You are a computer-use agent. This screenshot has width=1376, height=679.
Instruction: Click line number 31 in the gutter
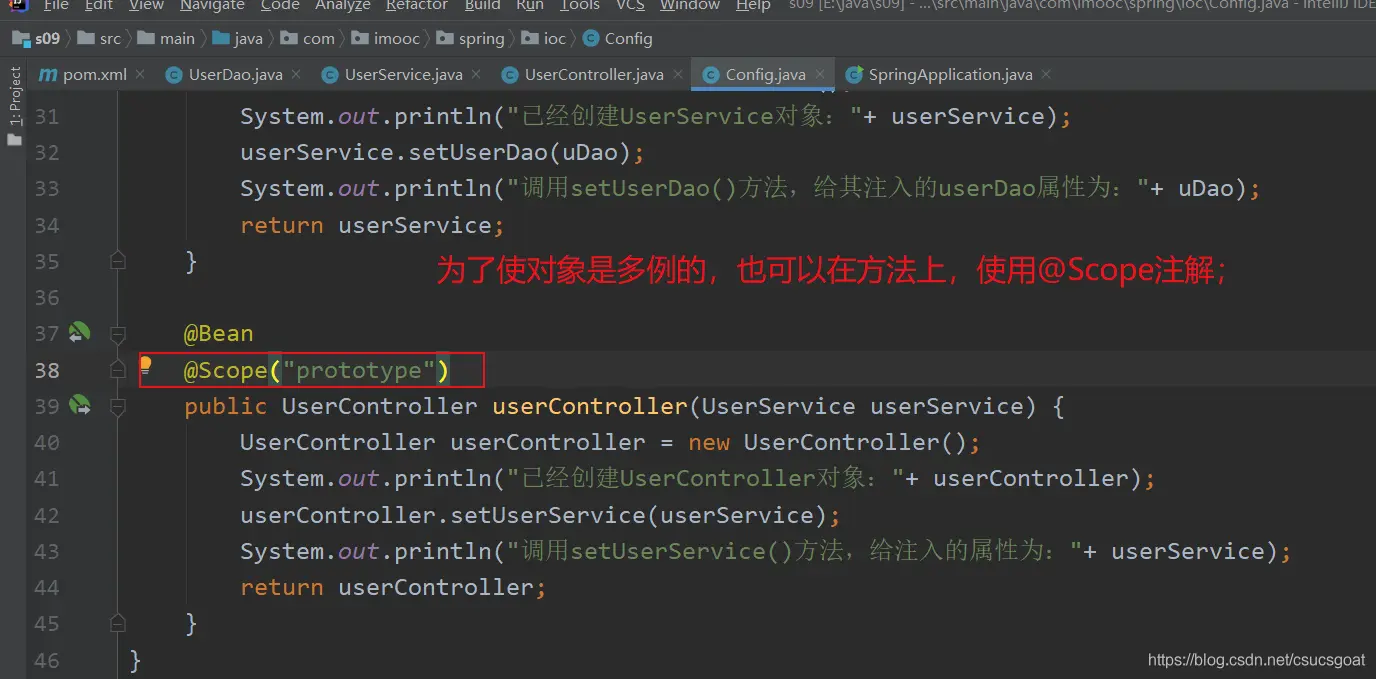(x=47, y=116)
